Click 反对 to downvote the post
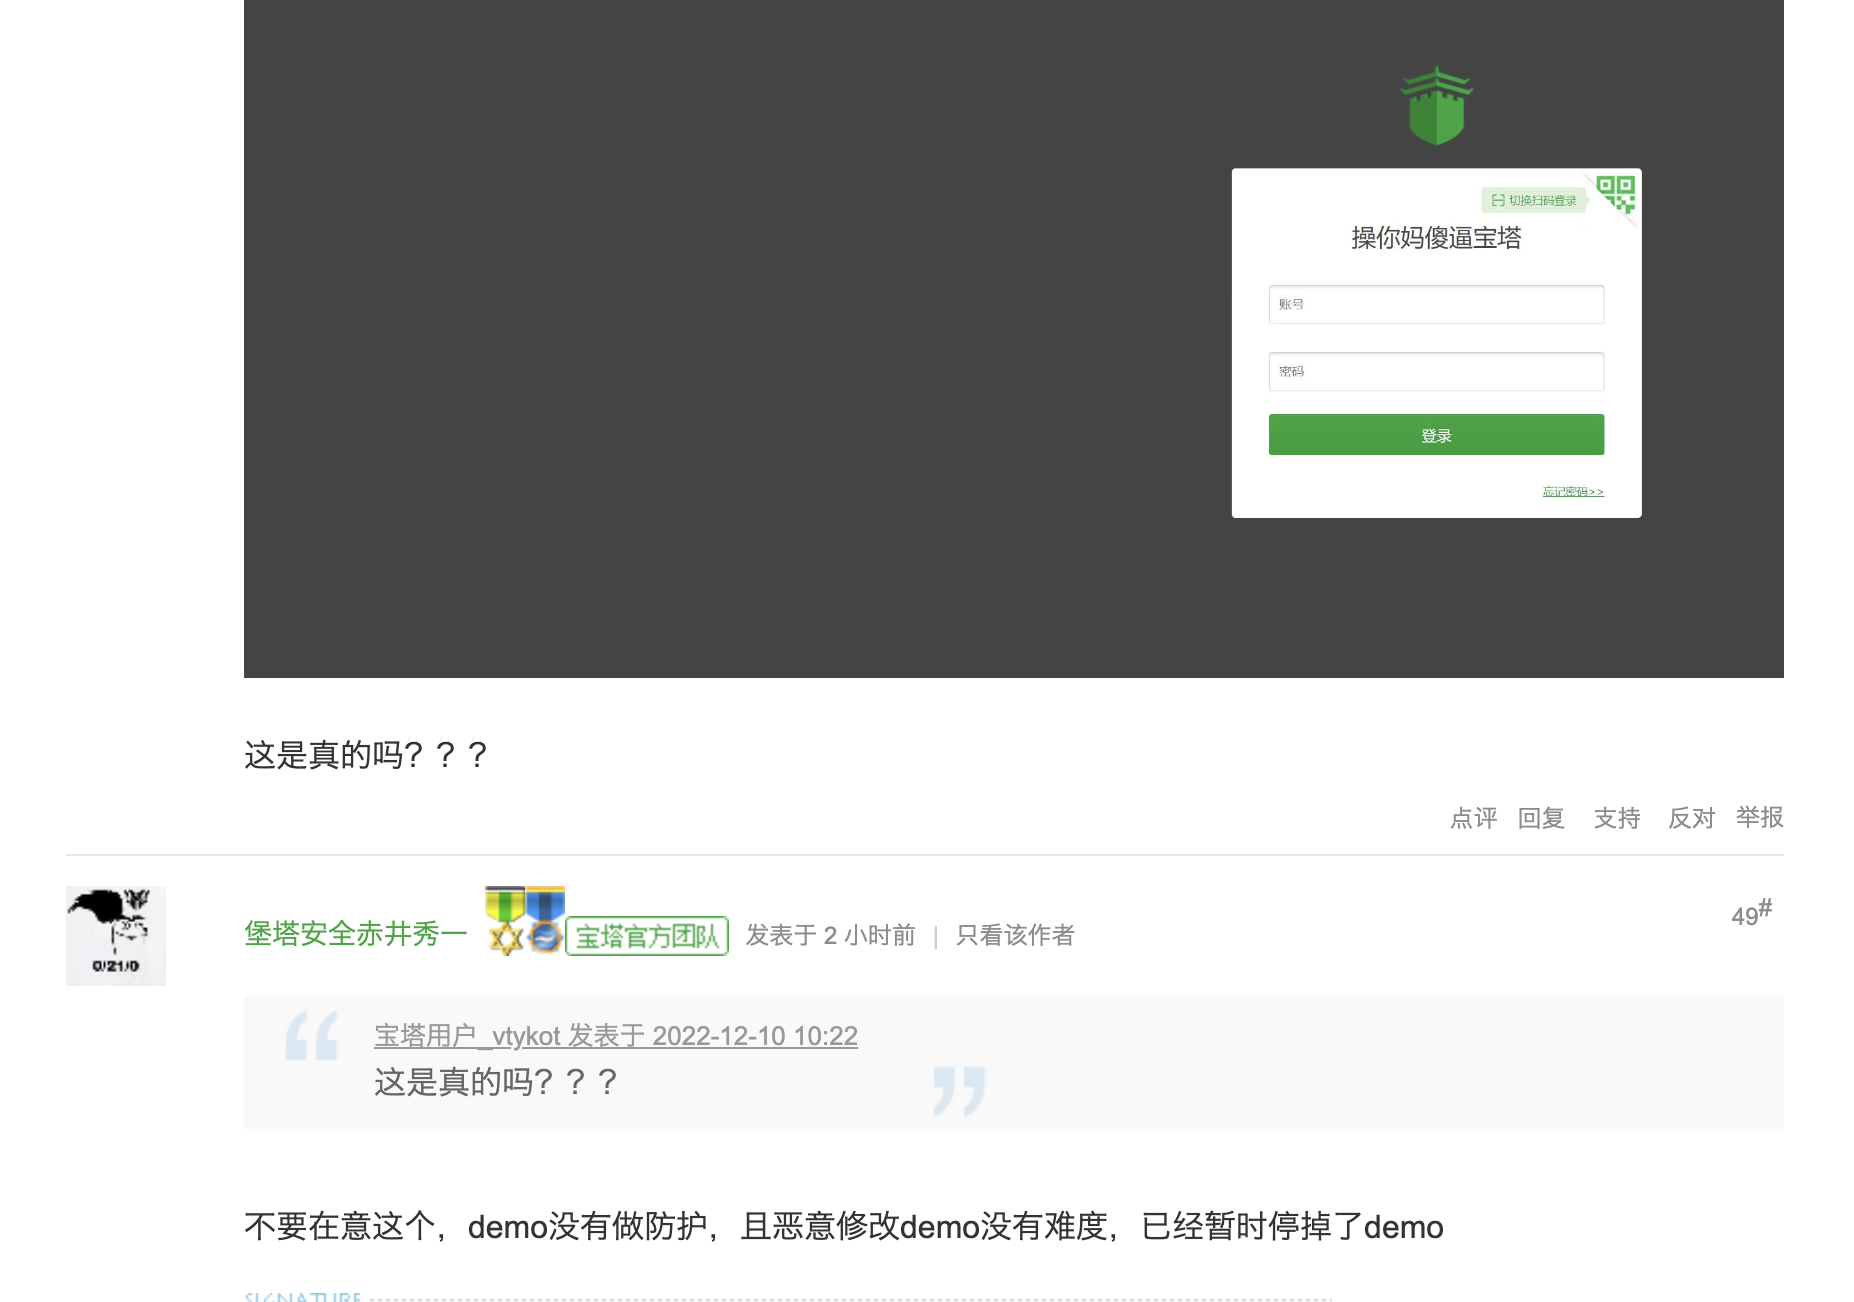 coord(1691,818)
